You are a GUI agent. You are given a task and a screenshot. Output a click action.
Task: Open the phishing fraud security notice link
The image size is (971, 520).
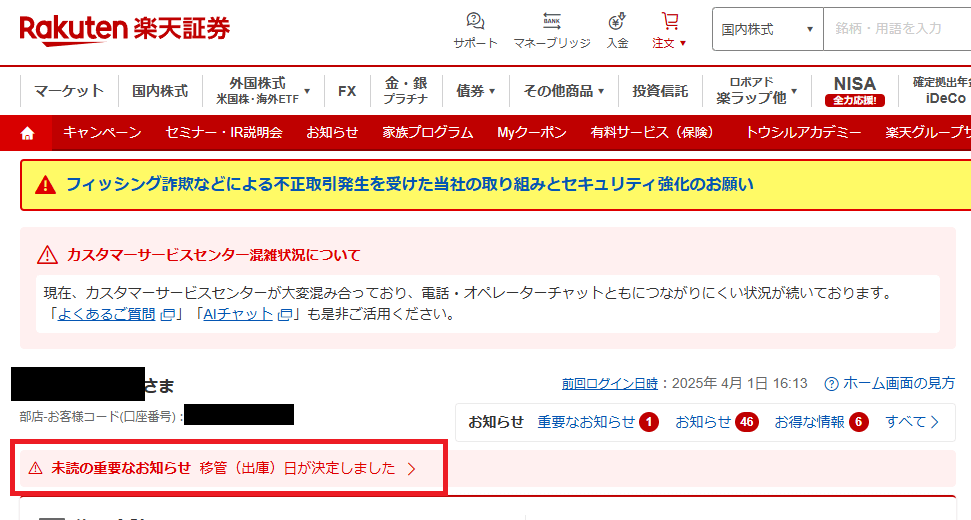[409, 184]
